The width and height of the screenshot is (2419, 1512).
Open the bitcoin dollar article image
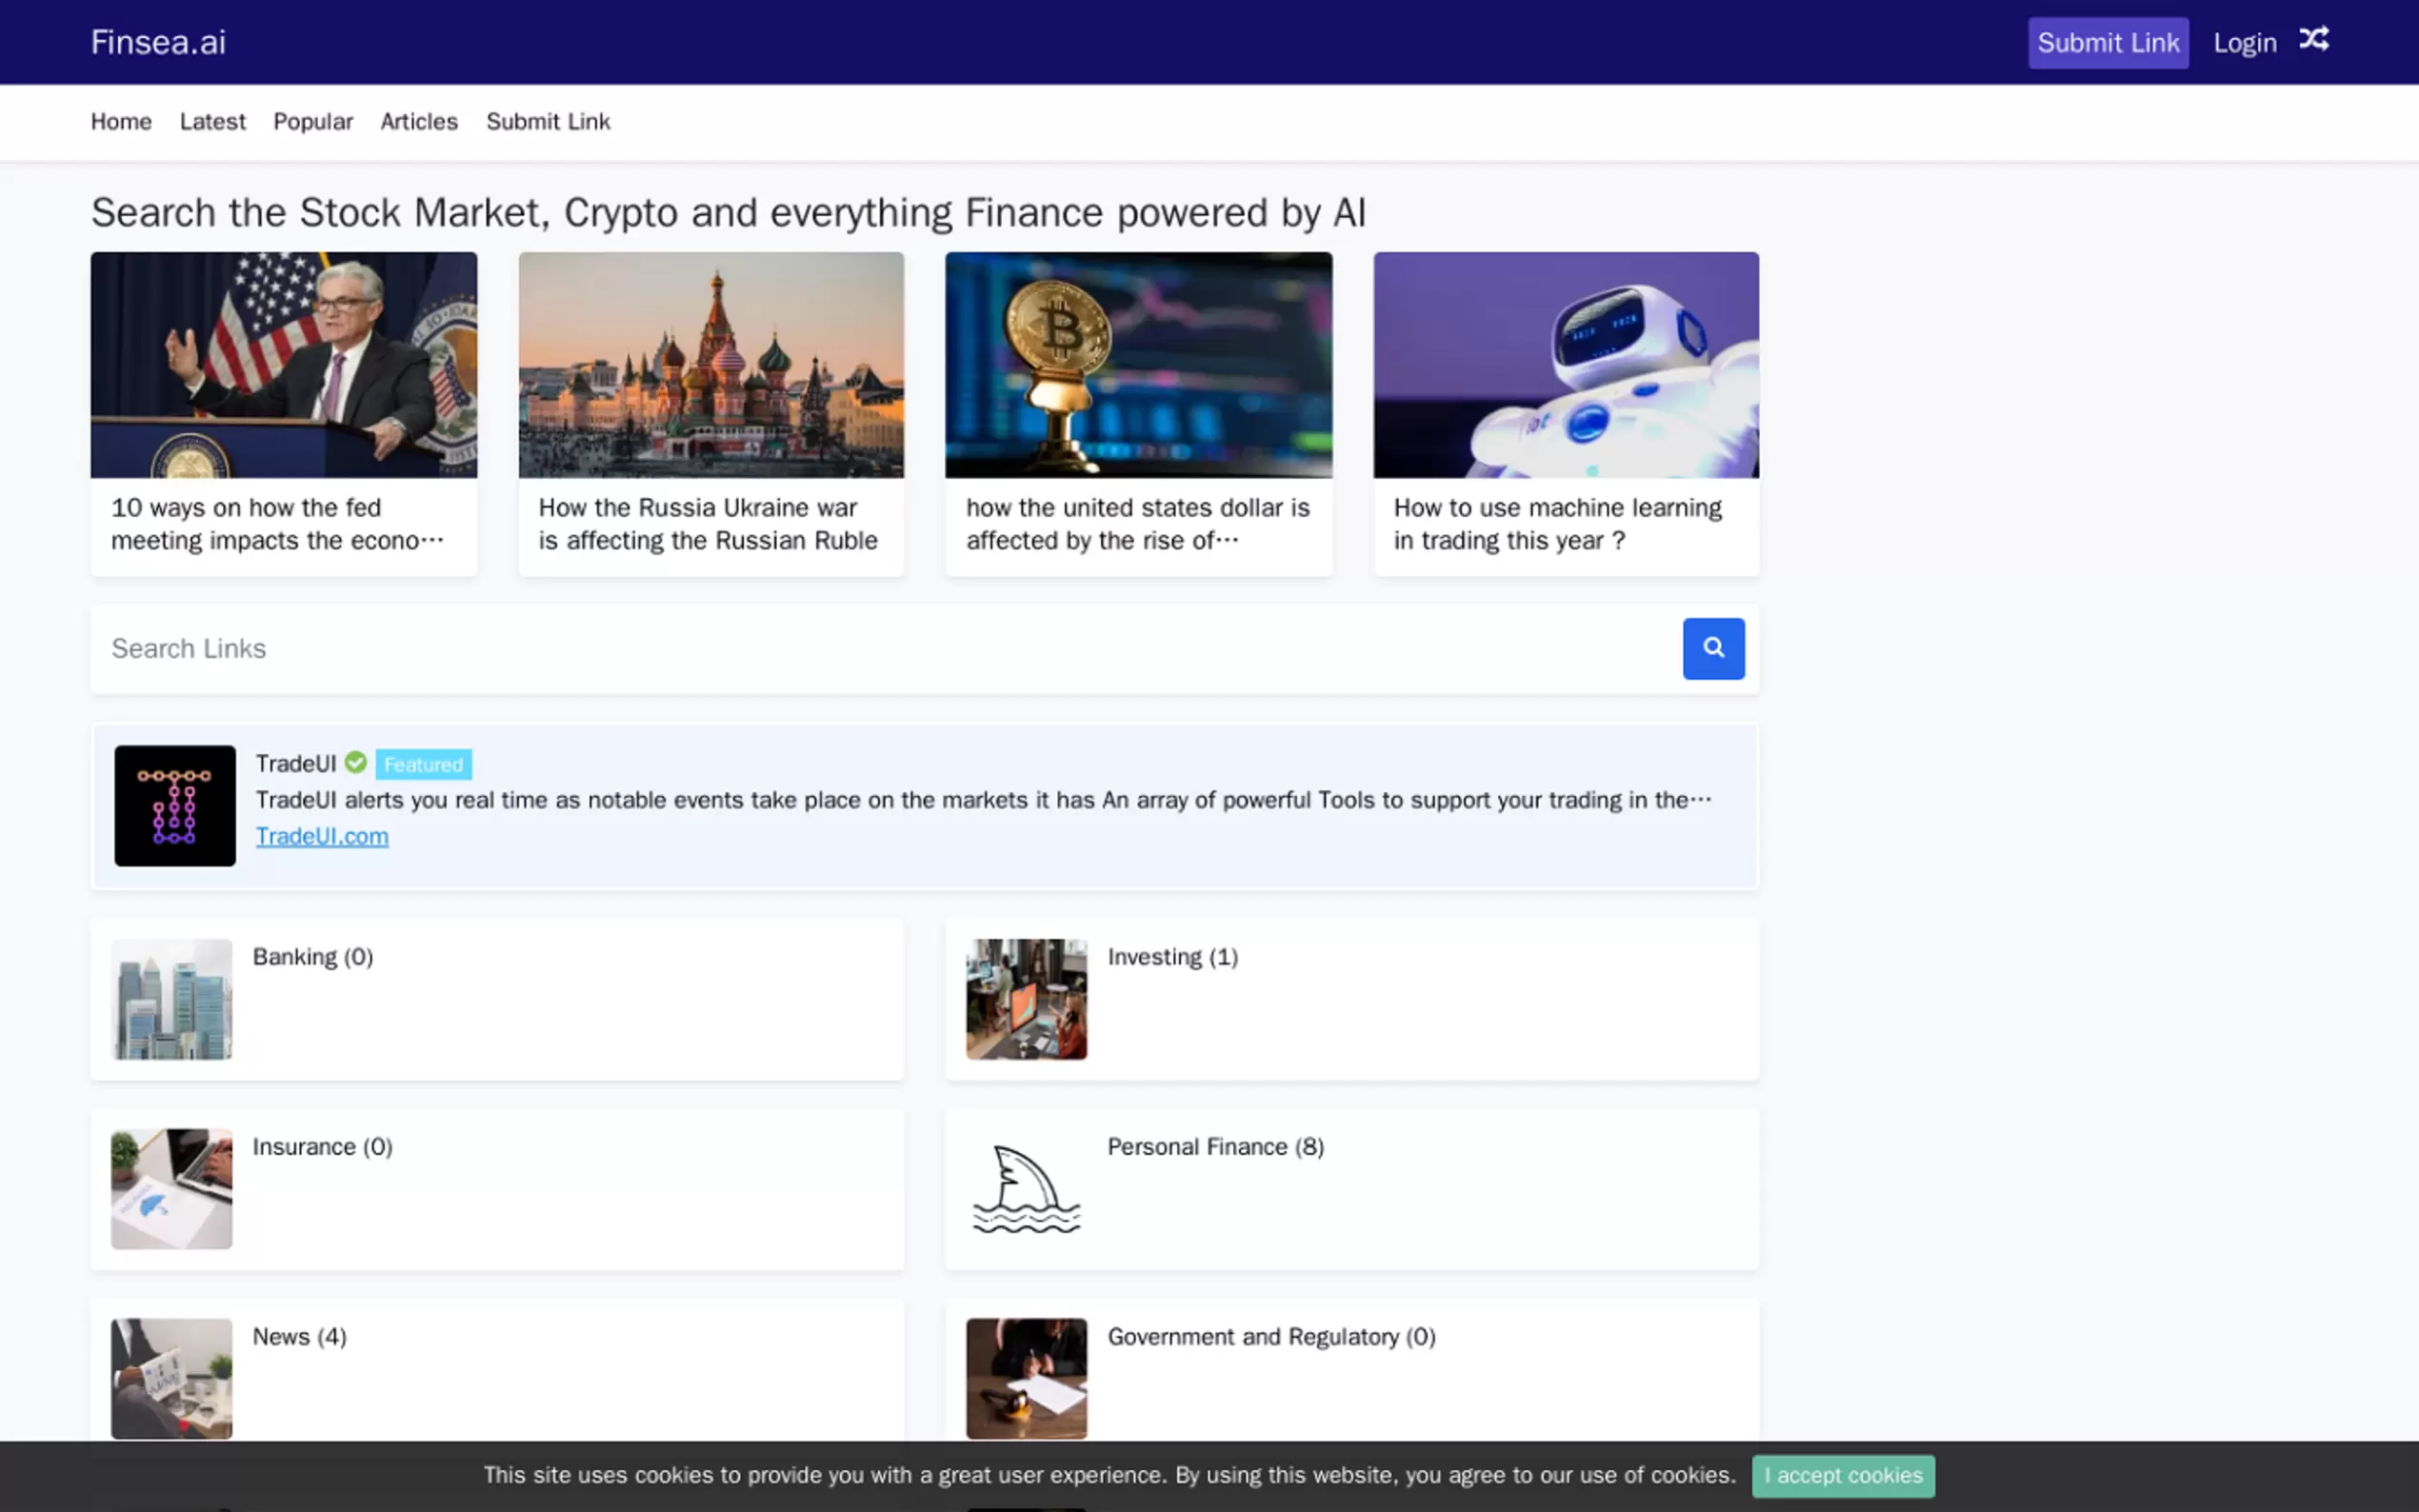click(x=1138, y=365)
